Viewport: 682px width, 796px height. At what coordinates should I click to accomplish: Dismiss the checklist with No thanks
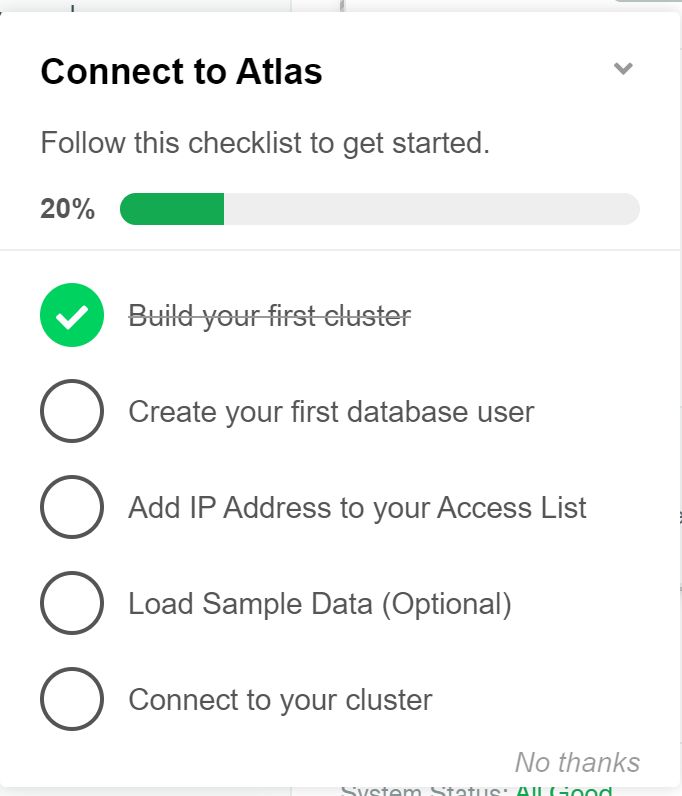(577, 762)
